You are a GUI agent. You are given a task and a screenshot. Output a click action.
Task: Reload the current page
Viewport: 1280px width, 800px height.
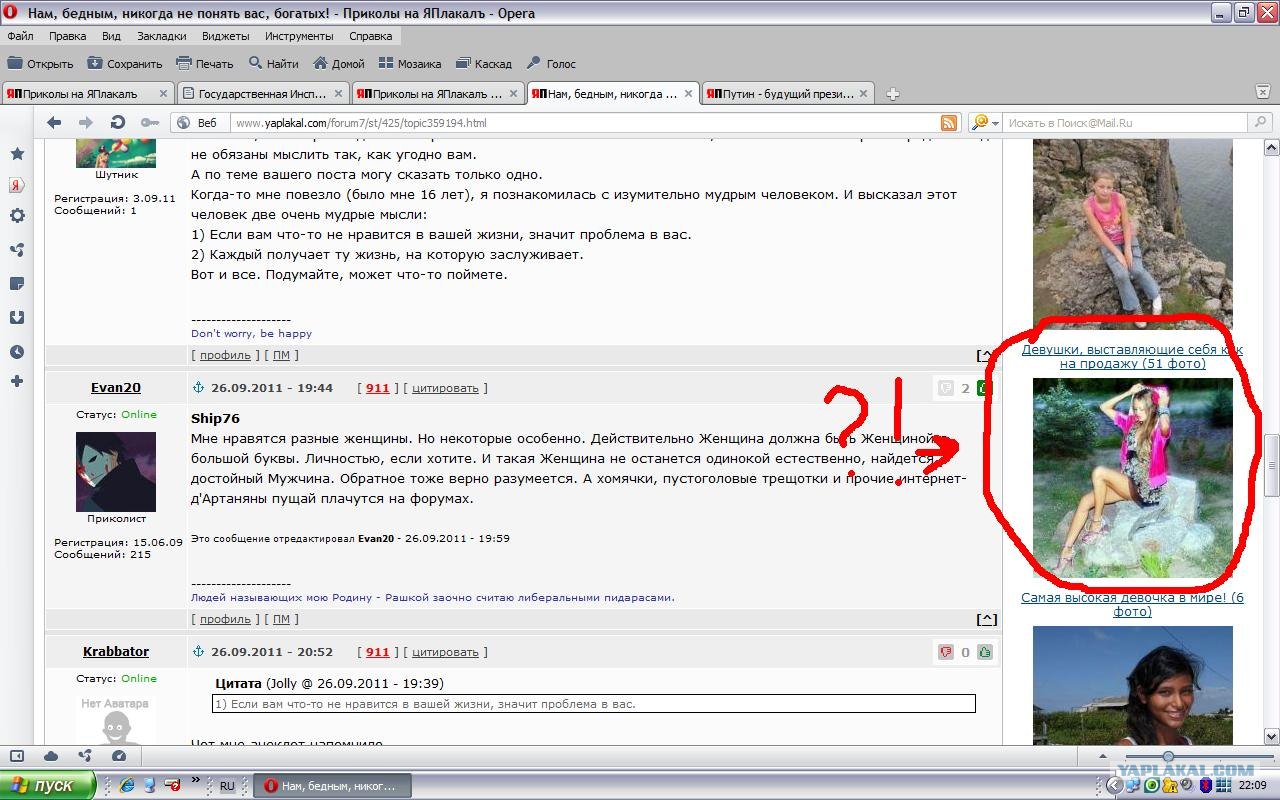coord(118,123)
